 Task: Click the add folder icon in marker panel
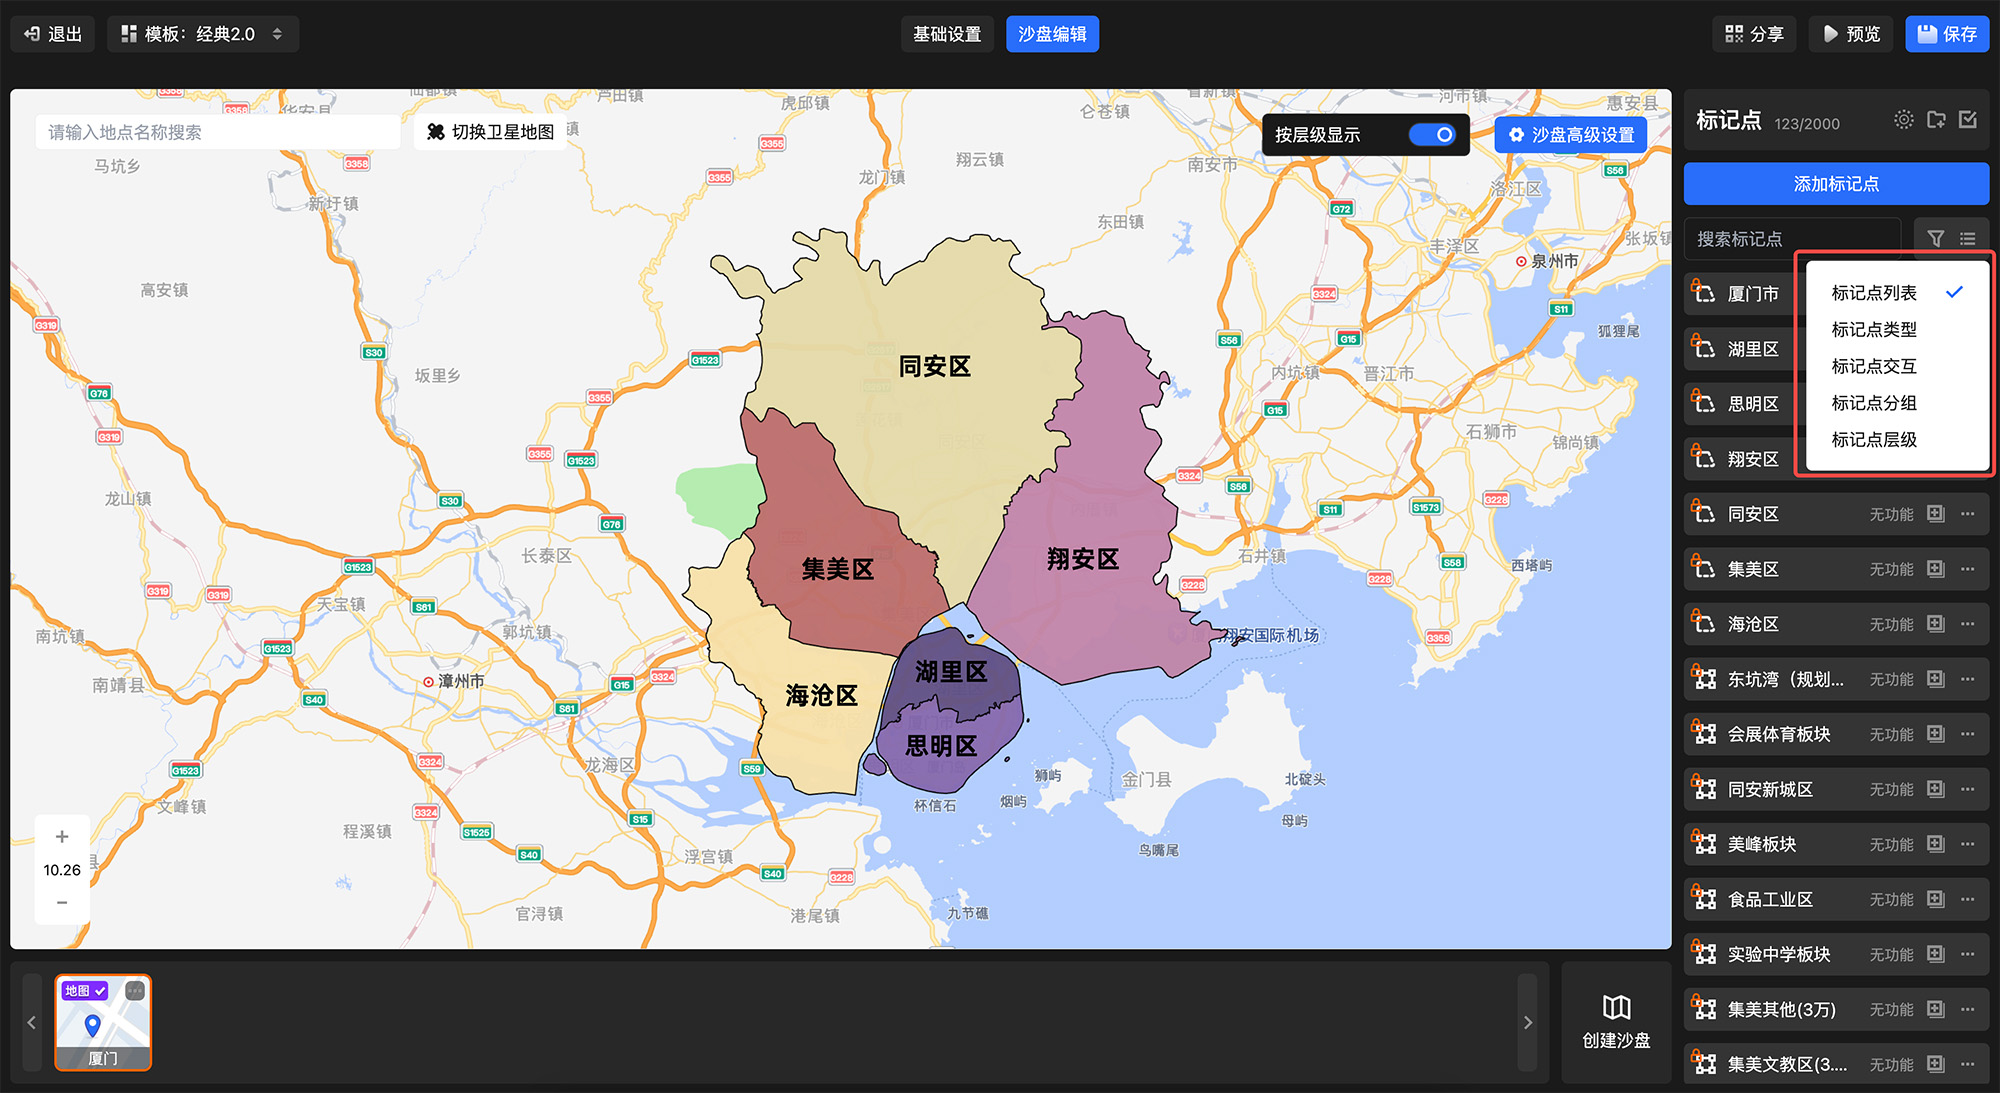pyautogui.click(x=1936, y=120)
